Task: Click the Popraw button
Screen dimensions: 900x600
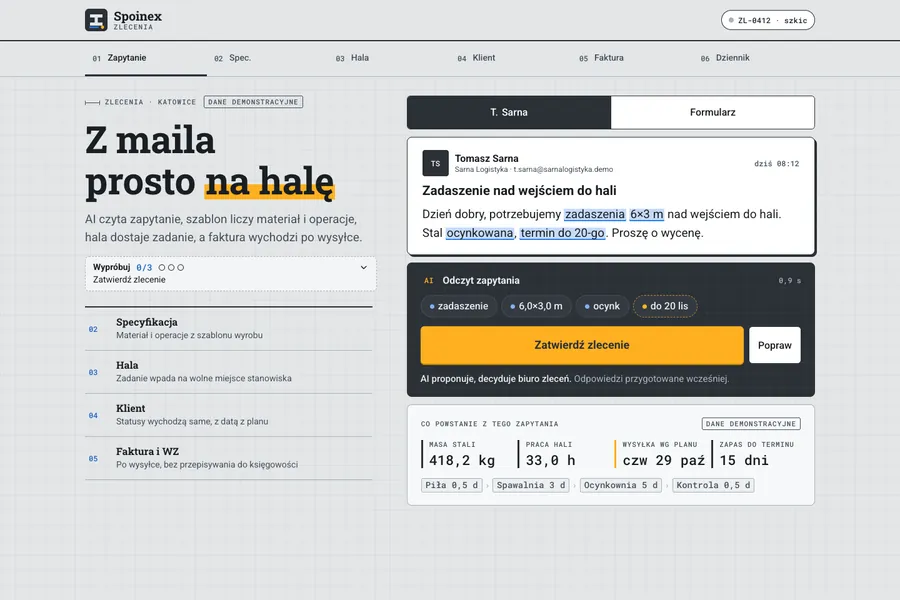Action: tap(774, 345)
